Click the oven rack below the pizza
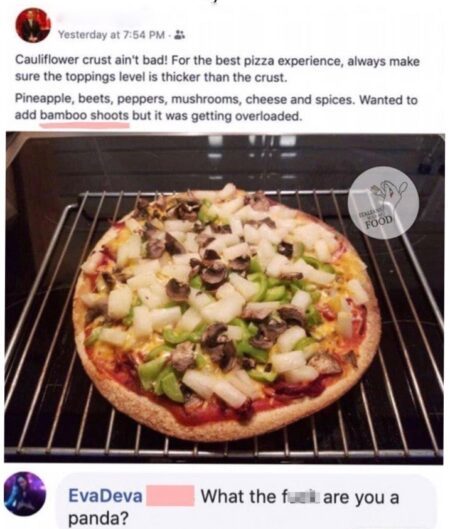The height and width of the screenshot is (529, 450). [223, 445]
